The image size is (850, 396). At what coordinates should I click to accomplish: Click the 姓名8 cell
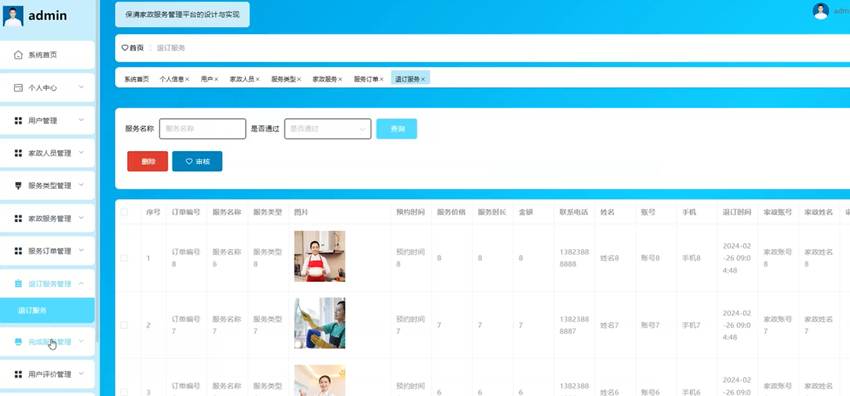[609, 258]
